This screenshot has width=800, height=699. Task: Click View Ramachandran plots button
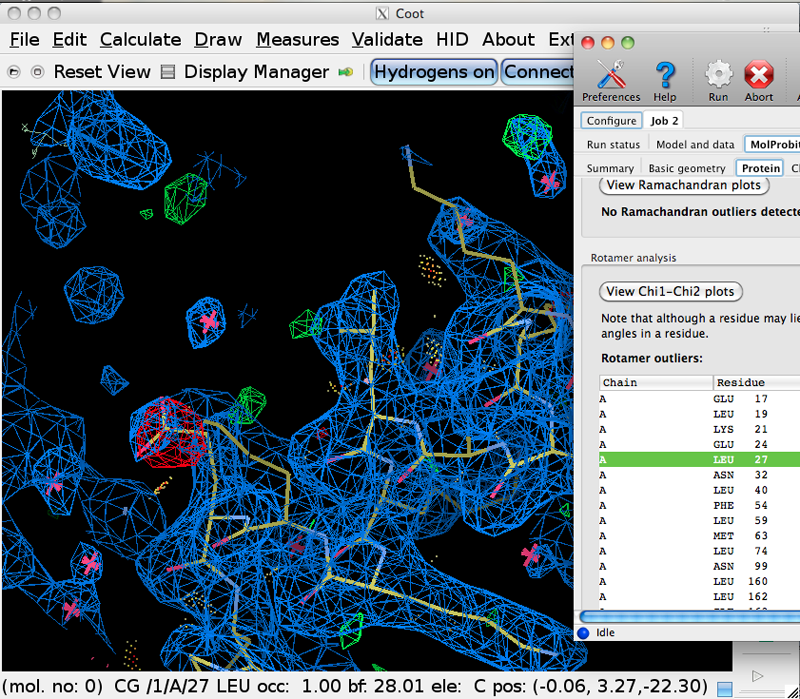point(685,185)
